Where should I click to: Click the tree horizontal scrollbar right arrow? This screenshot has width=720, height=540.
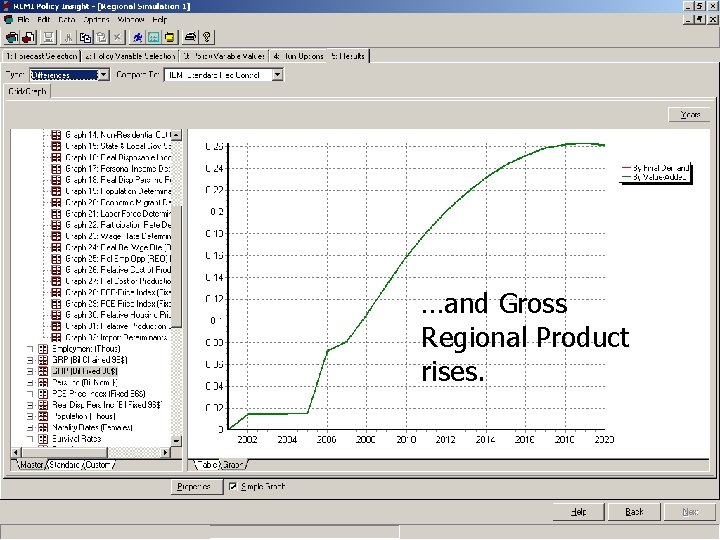tap(165, 452)
